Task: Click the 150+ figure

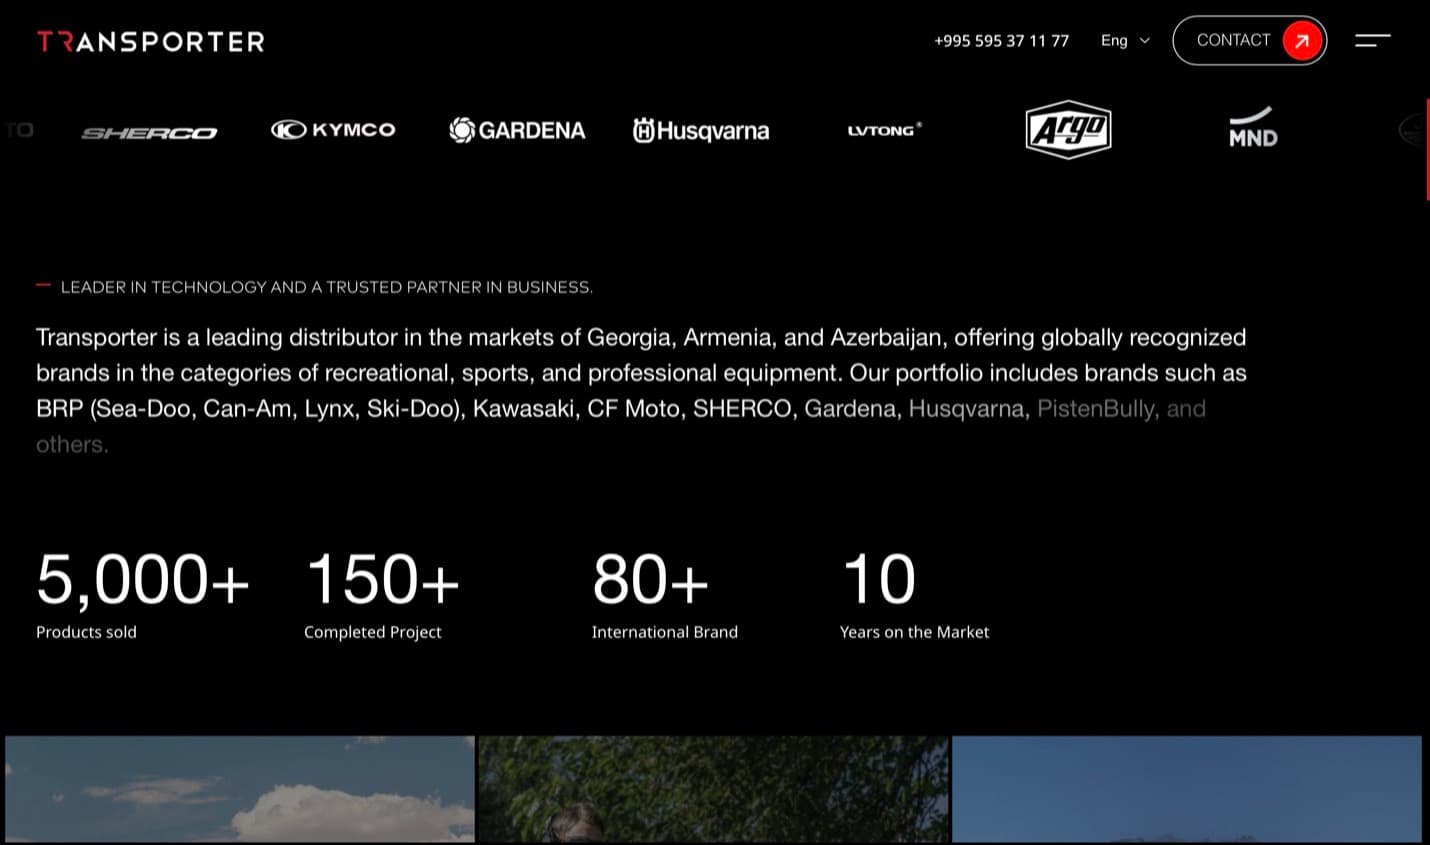Action: [x=382, y=579]
